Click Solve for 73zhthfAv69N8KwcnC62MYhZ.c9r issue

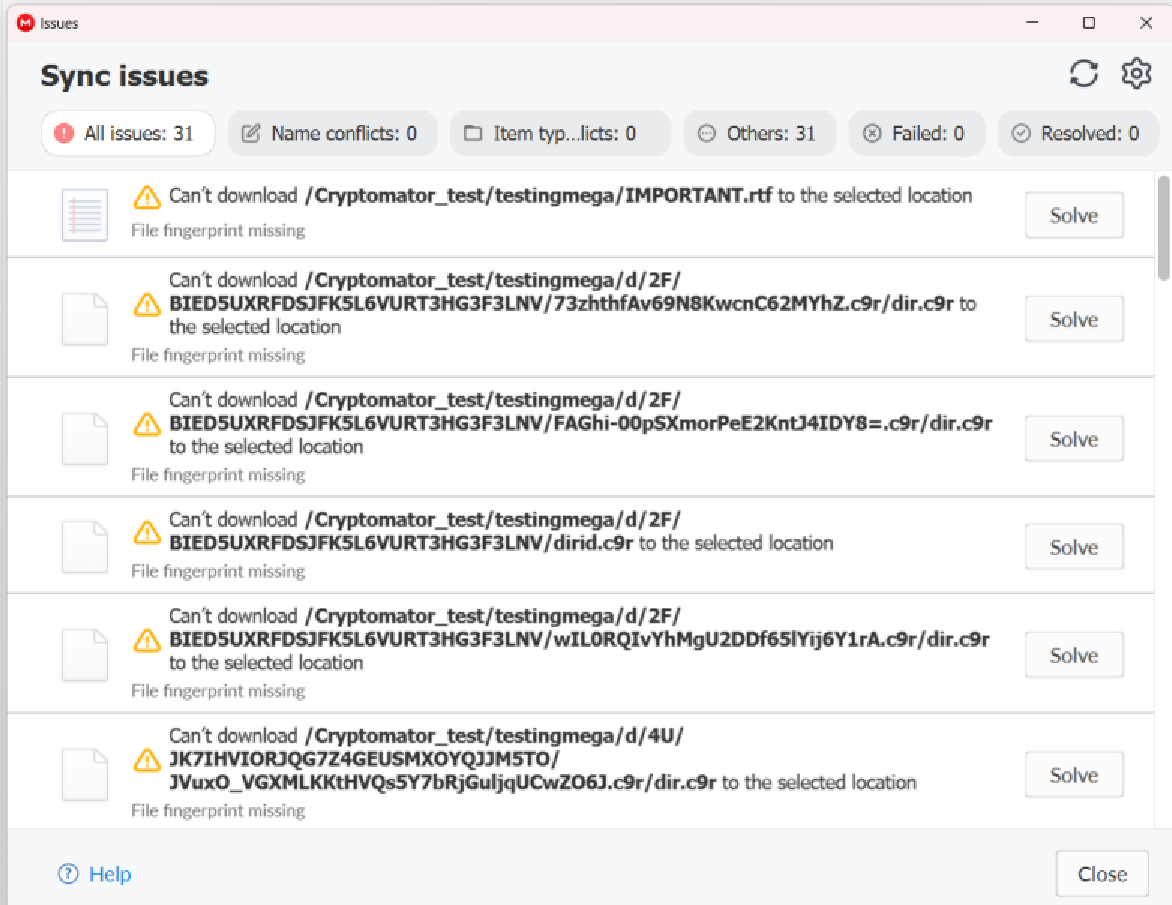point(1073,319)
